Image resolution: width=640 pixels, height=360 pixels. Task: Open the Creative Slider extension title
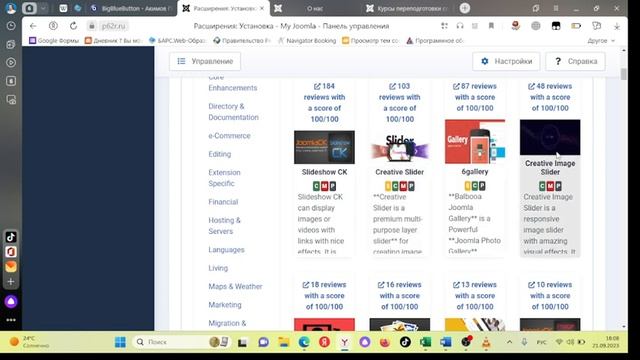(400, 172)
